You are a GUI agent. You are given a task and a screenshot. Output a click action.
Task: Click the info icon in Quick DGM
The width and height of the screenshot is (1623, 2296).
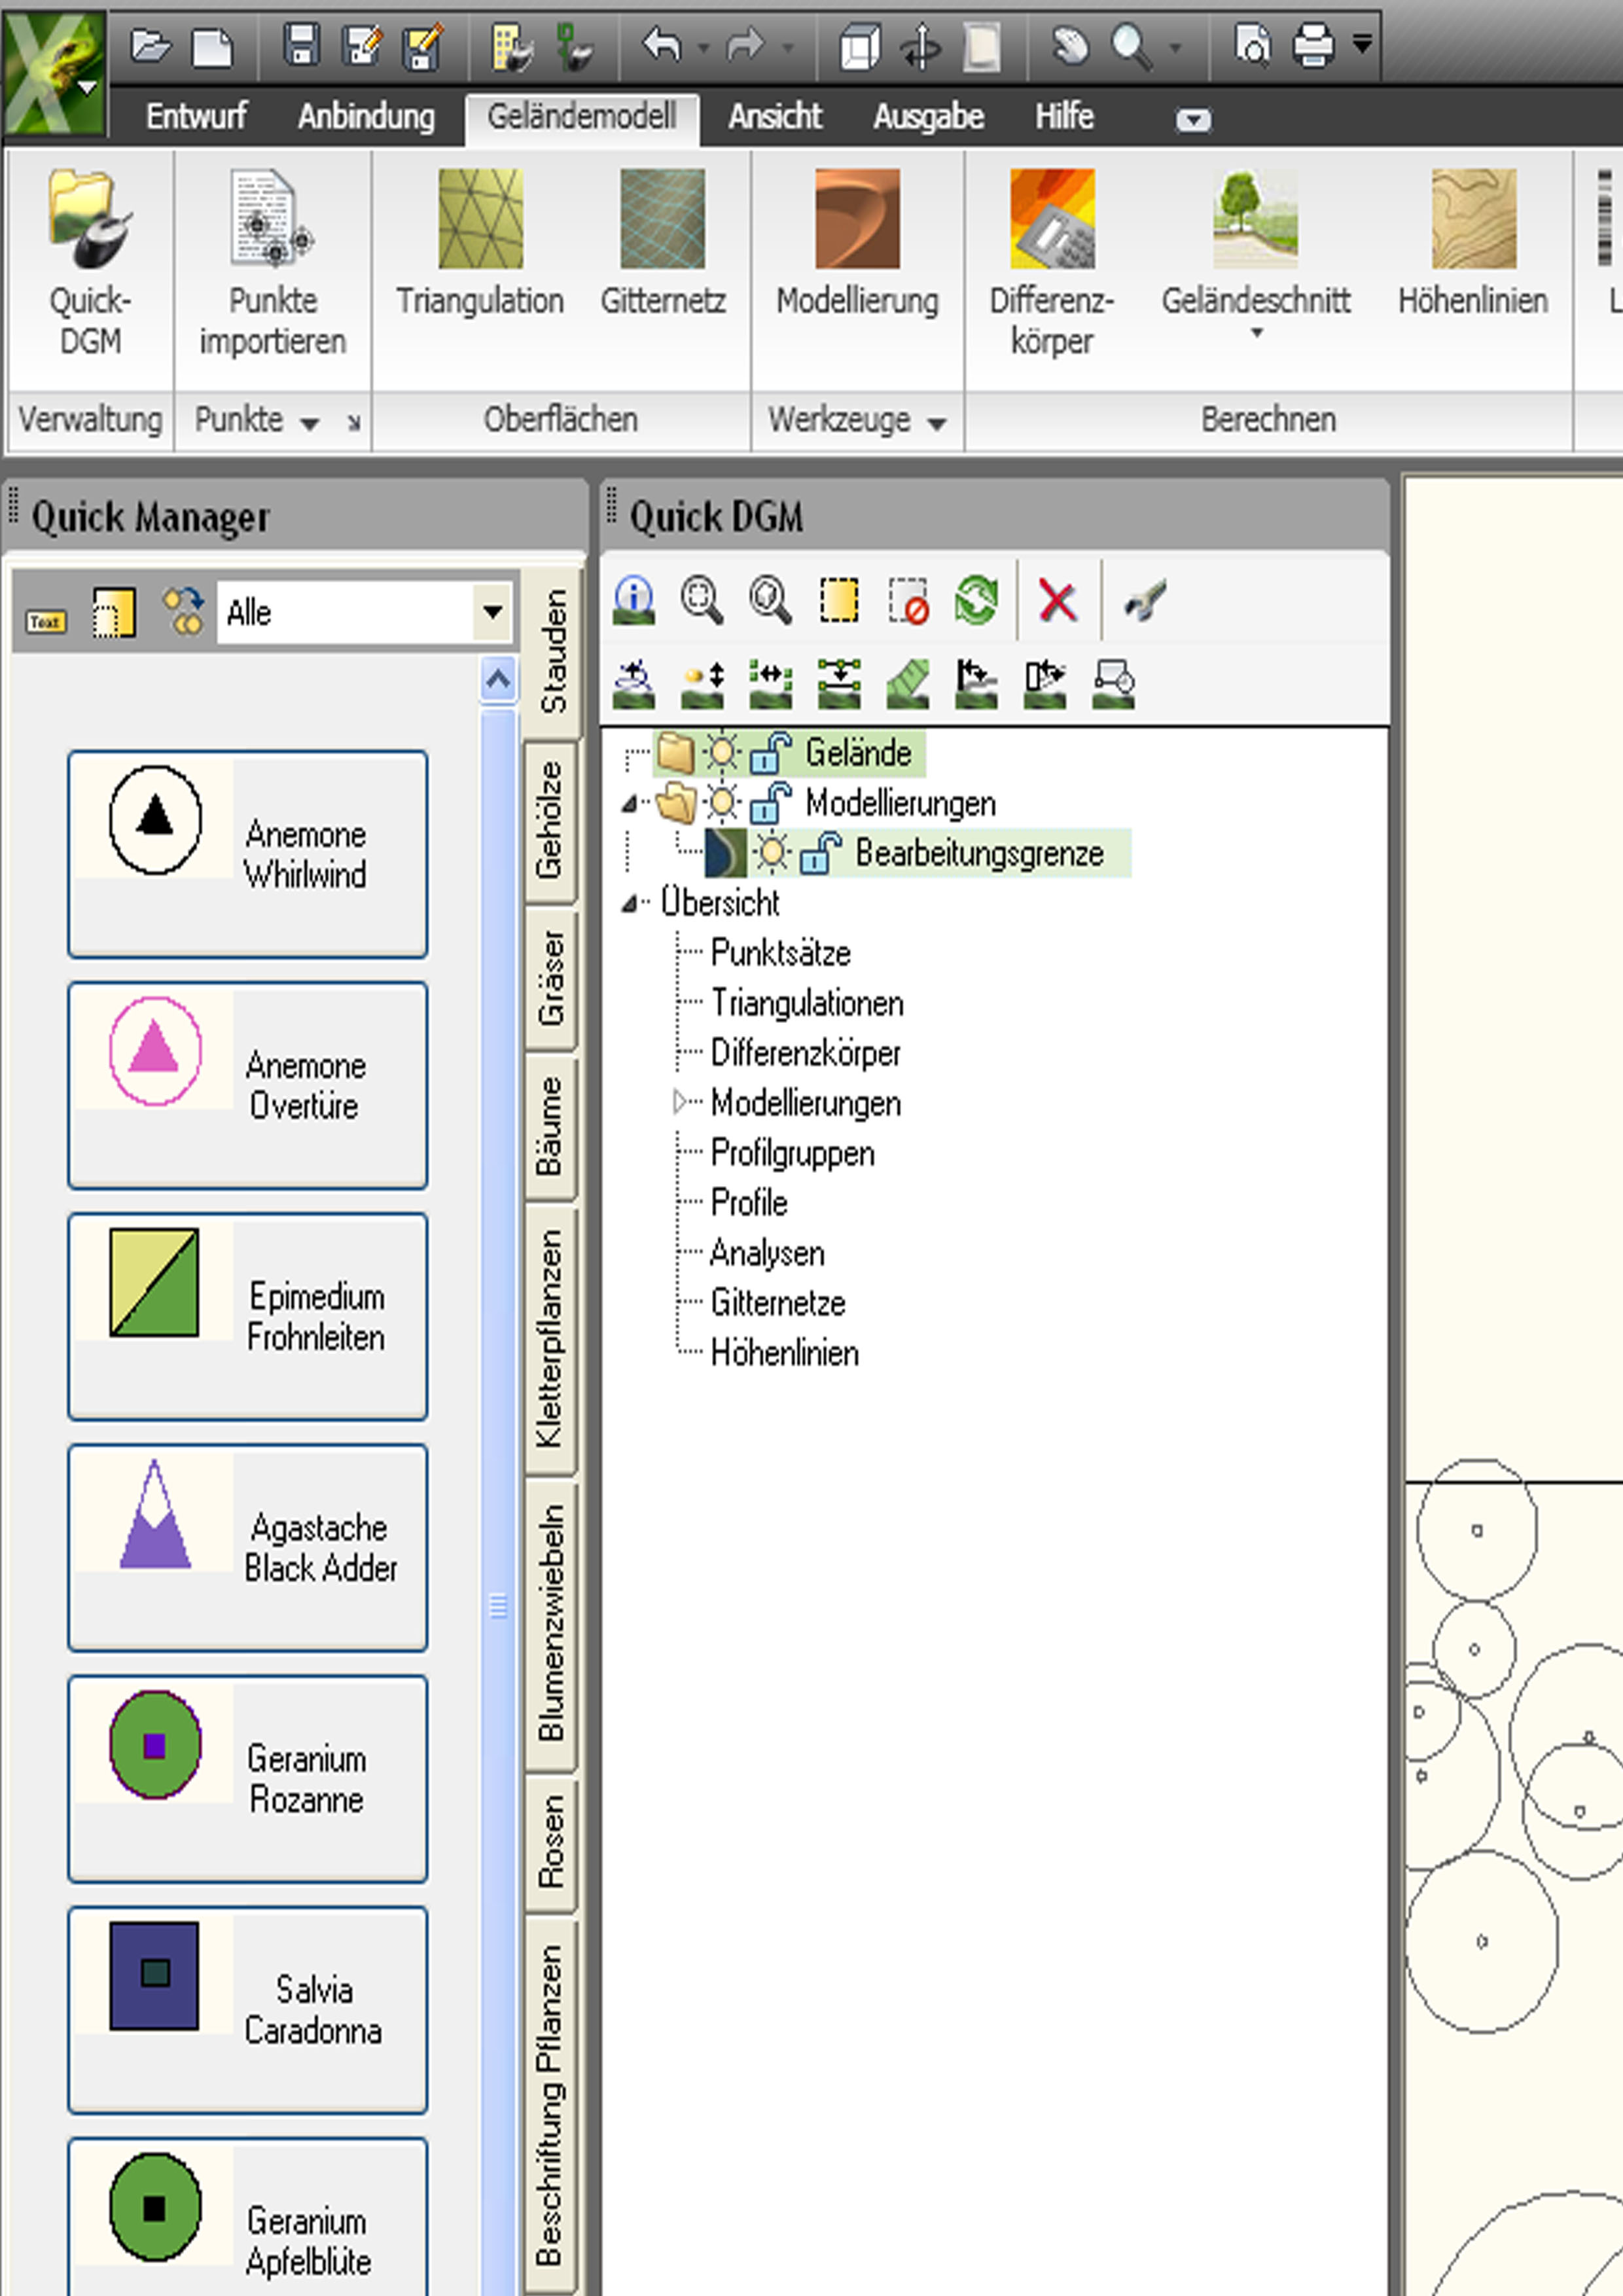click(x=634, y=600)
